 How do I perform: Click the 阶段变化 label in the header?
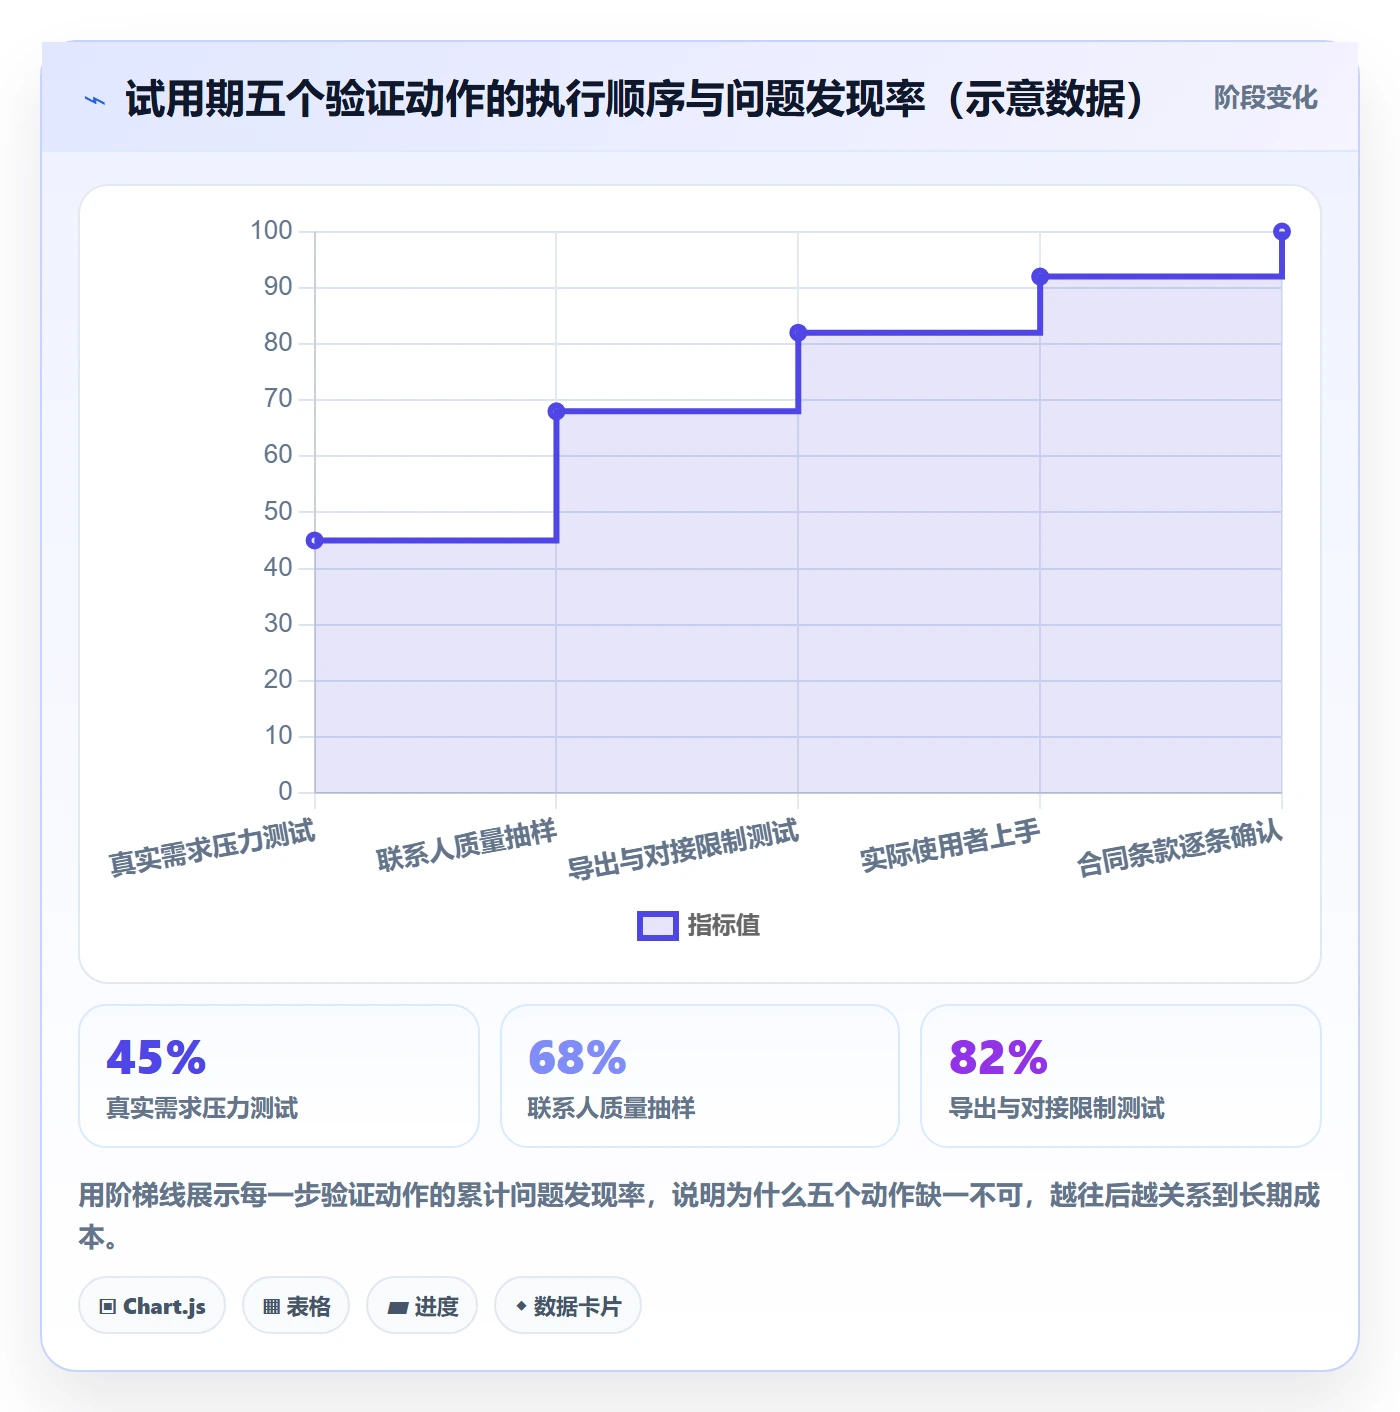click(1265, 98)
